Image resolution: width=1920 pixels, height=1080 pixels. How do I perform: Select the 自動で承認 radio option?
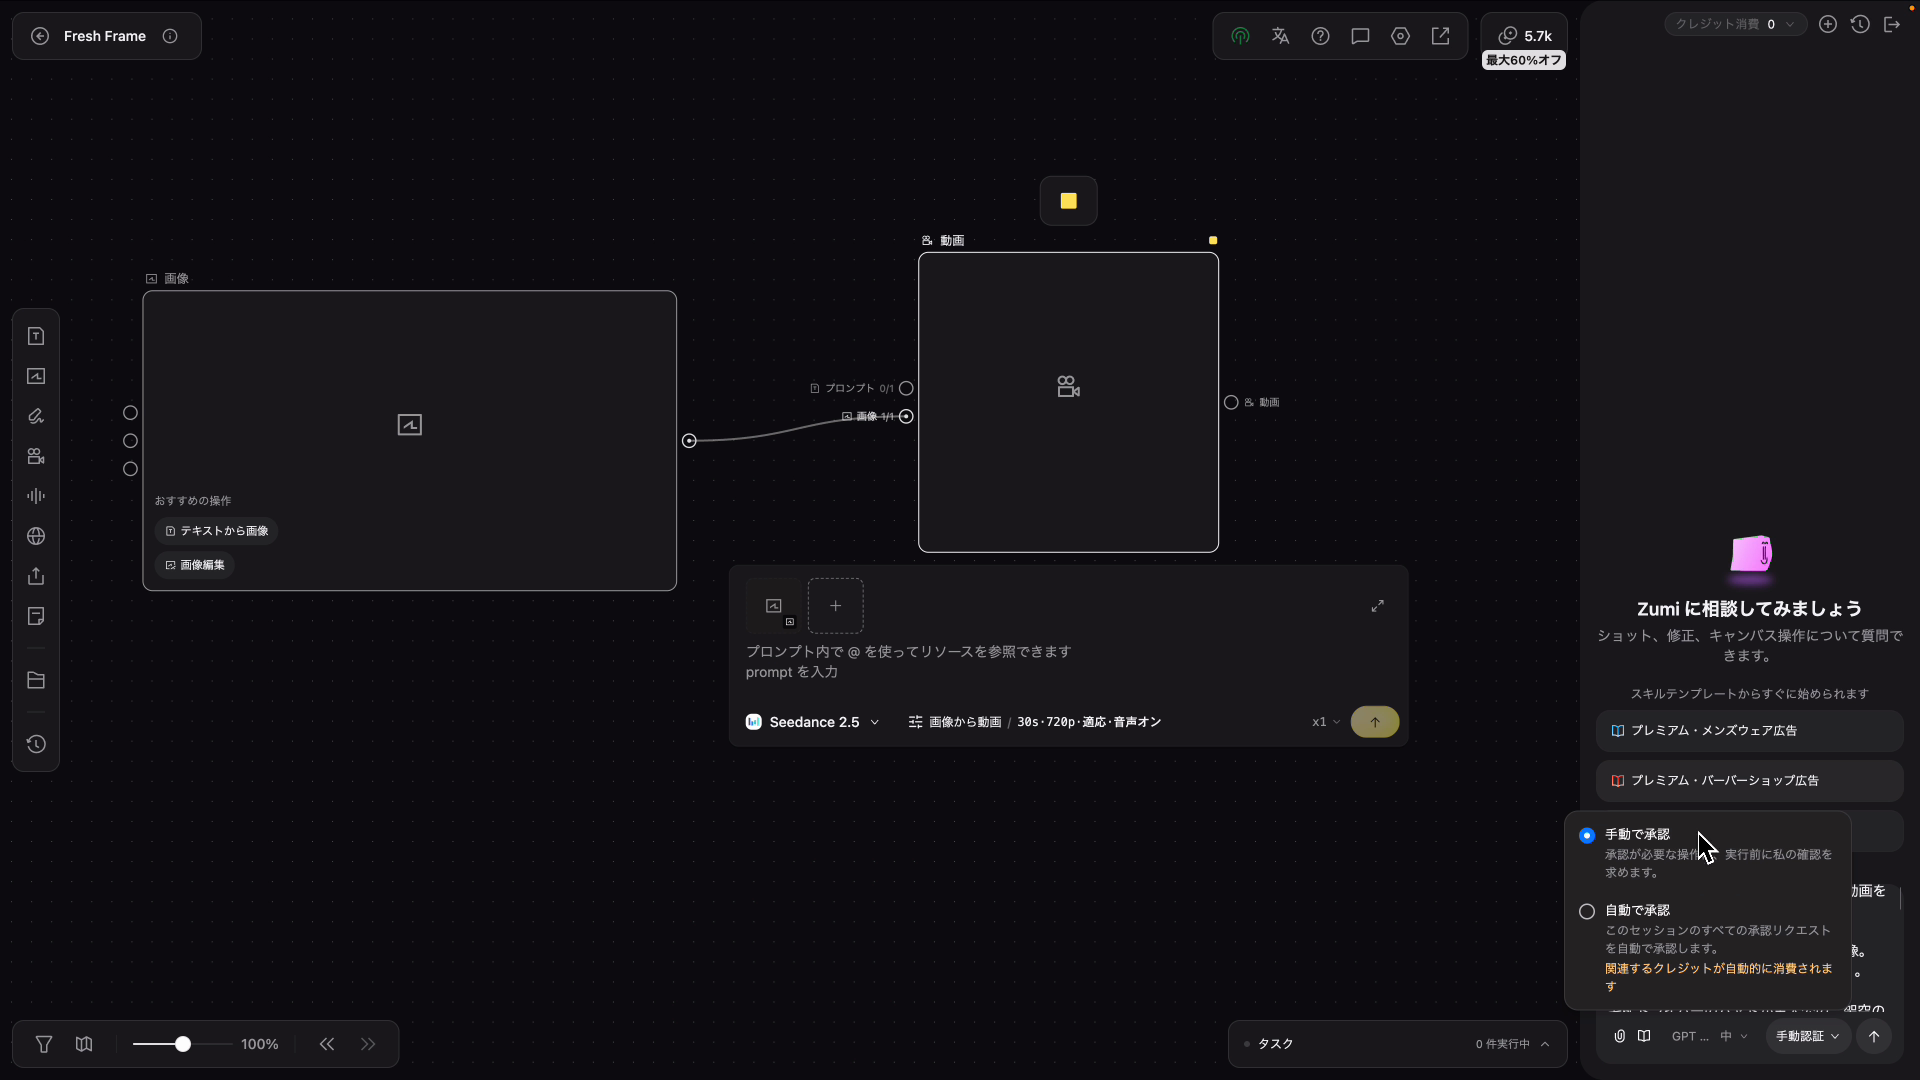tap(1587, 911)
